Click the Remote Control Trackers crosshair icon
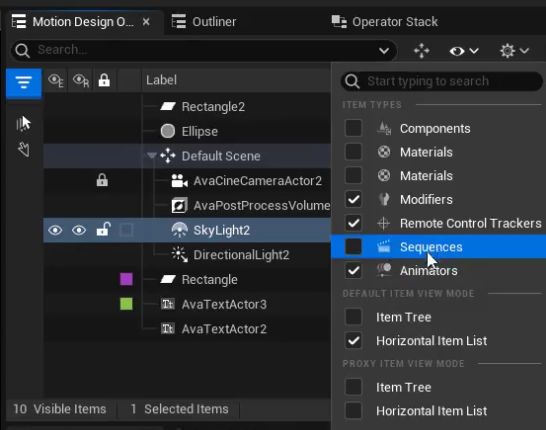 coord(383,223)
